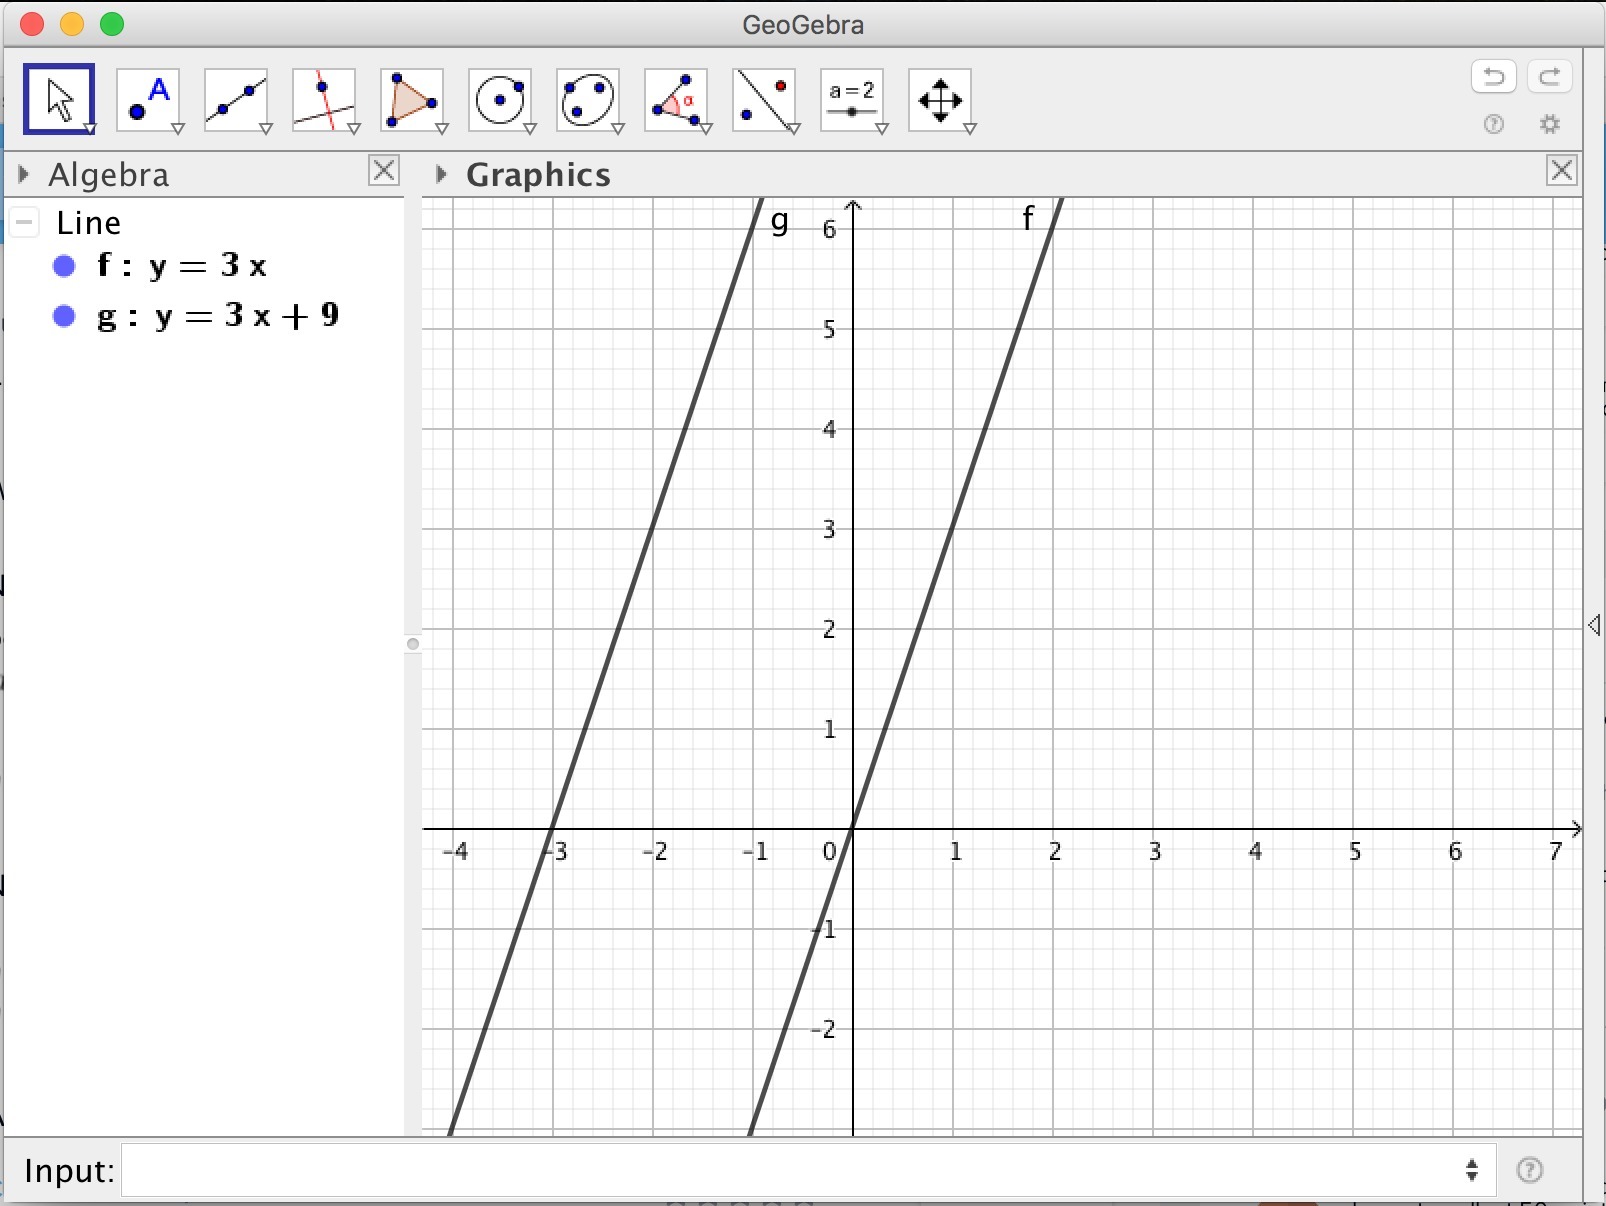The image size is (1606, 1206).
Task: Select the Point tool
Action: [148, 99]
